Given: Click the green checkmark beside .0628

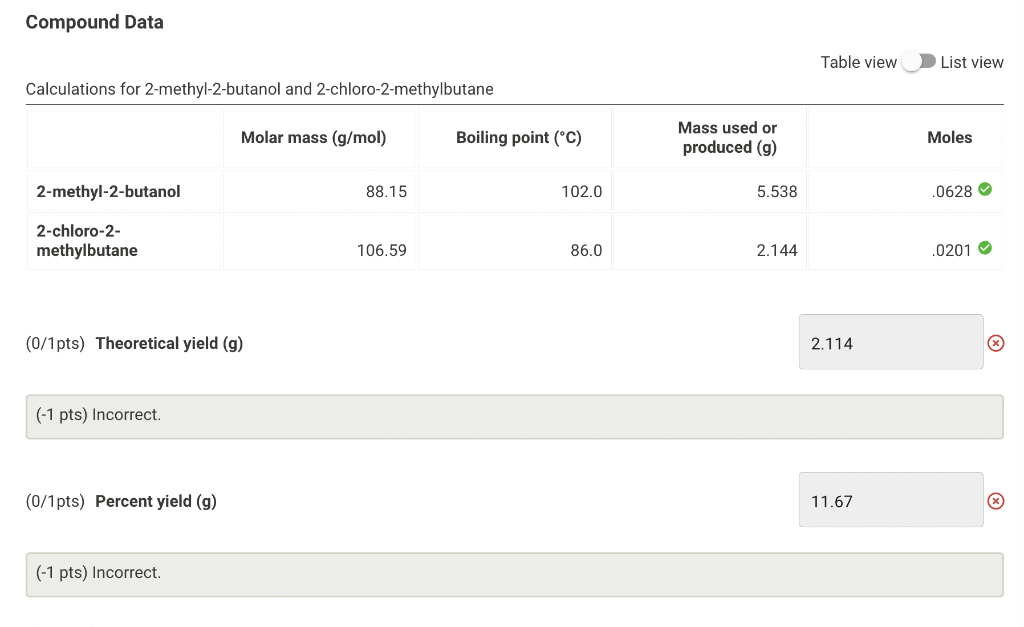Looking at the screenshot, I should click(984, 190).
